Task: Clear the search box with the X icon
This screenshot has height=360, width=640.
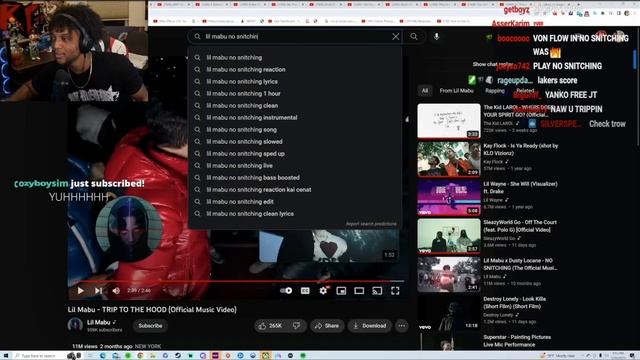Action: pyautogui.click(x=396, y=37)
